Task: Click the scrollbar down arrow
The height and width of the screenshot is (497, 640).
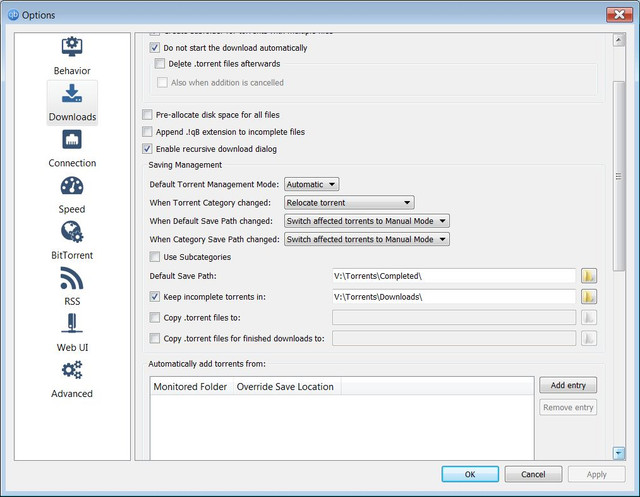Action: click(x=619, y=453)
